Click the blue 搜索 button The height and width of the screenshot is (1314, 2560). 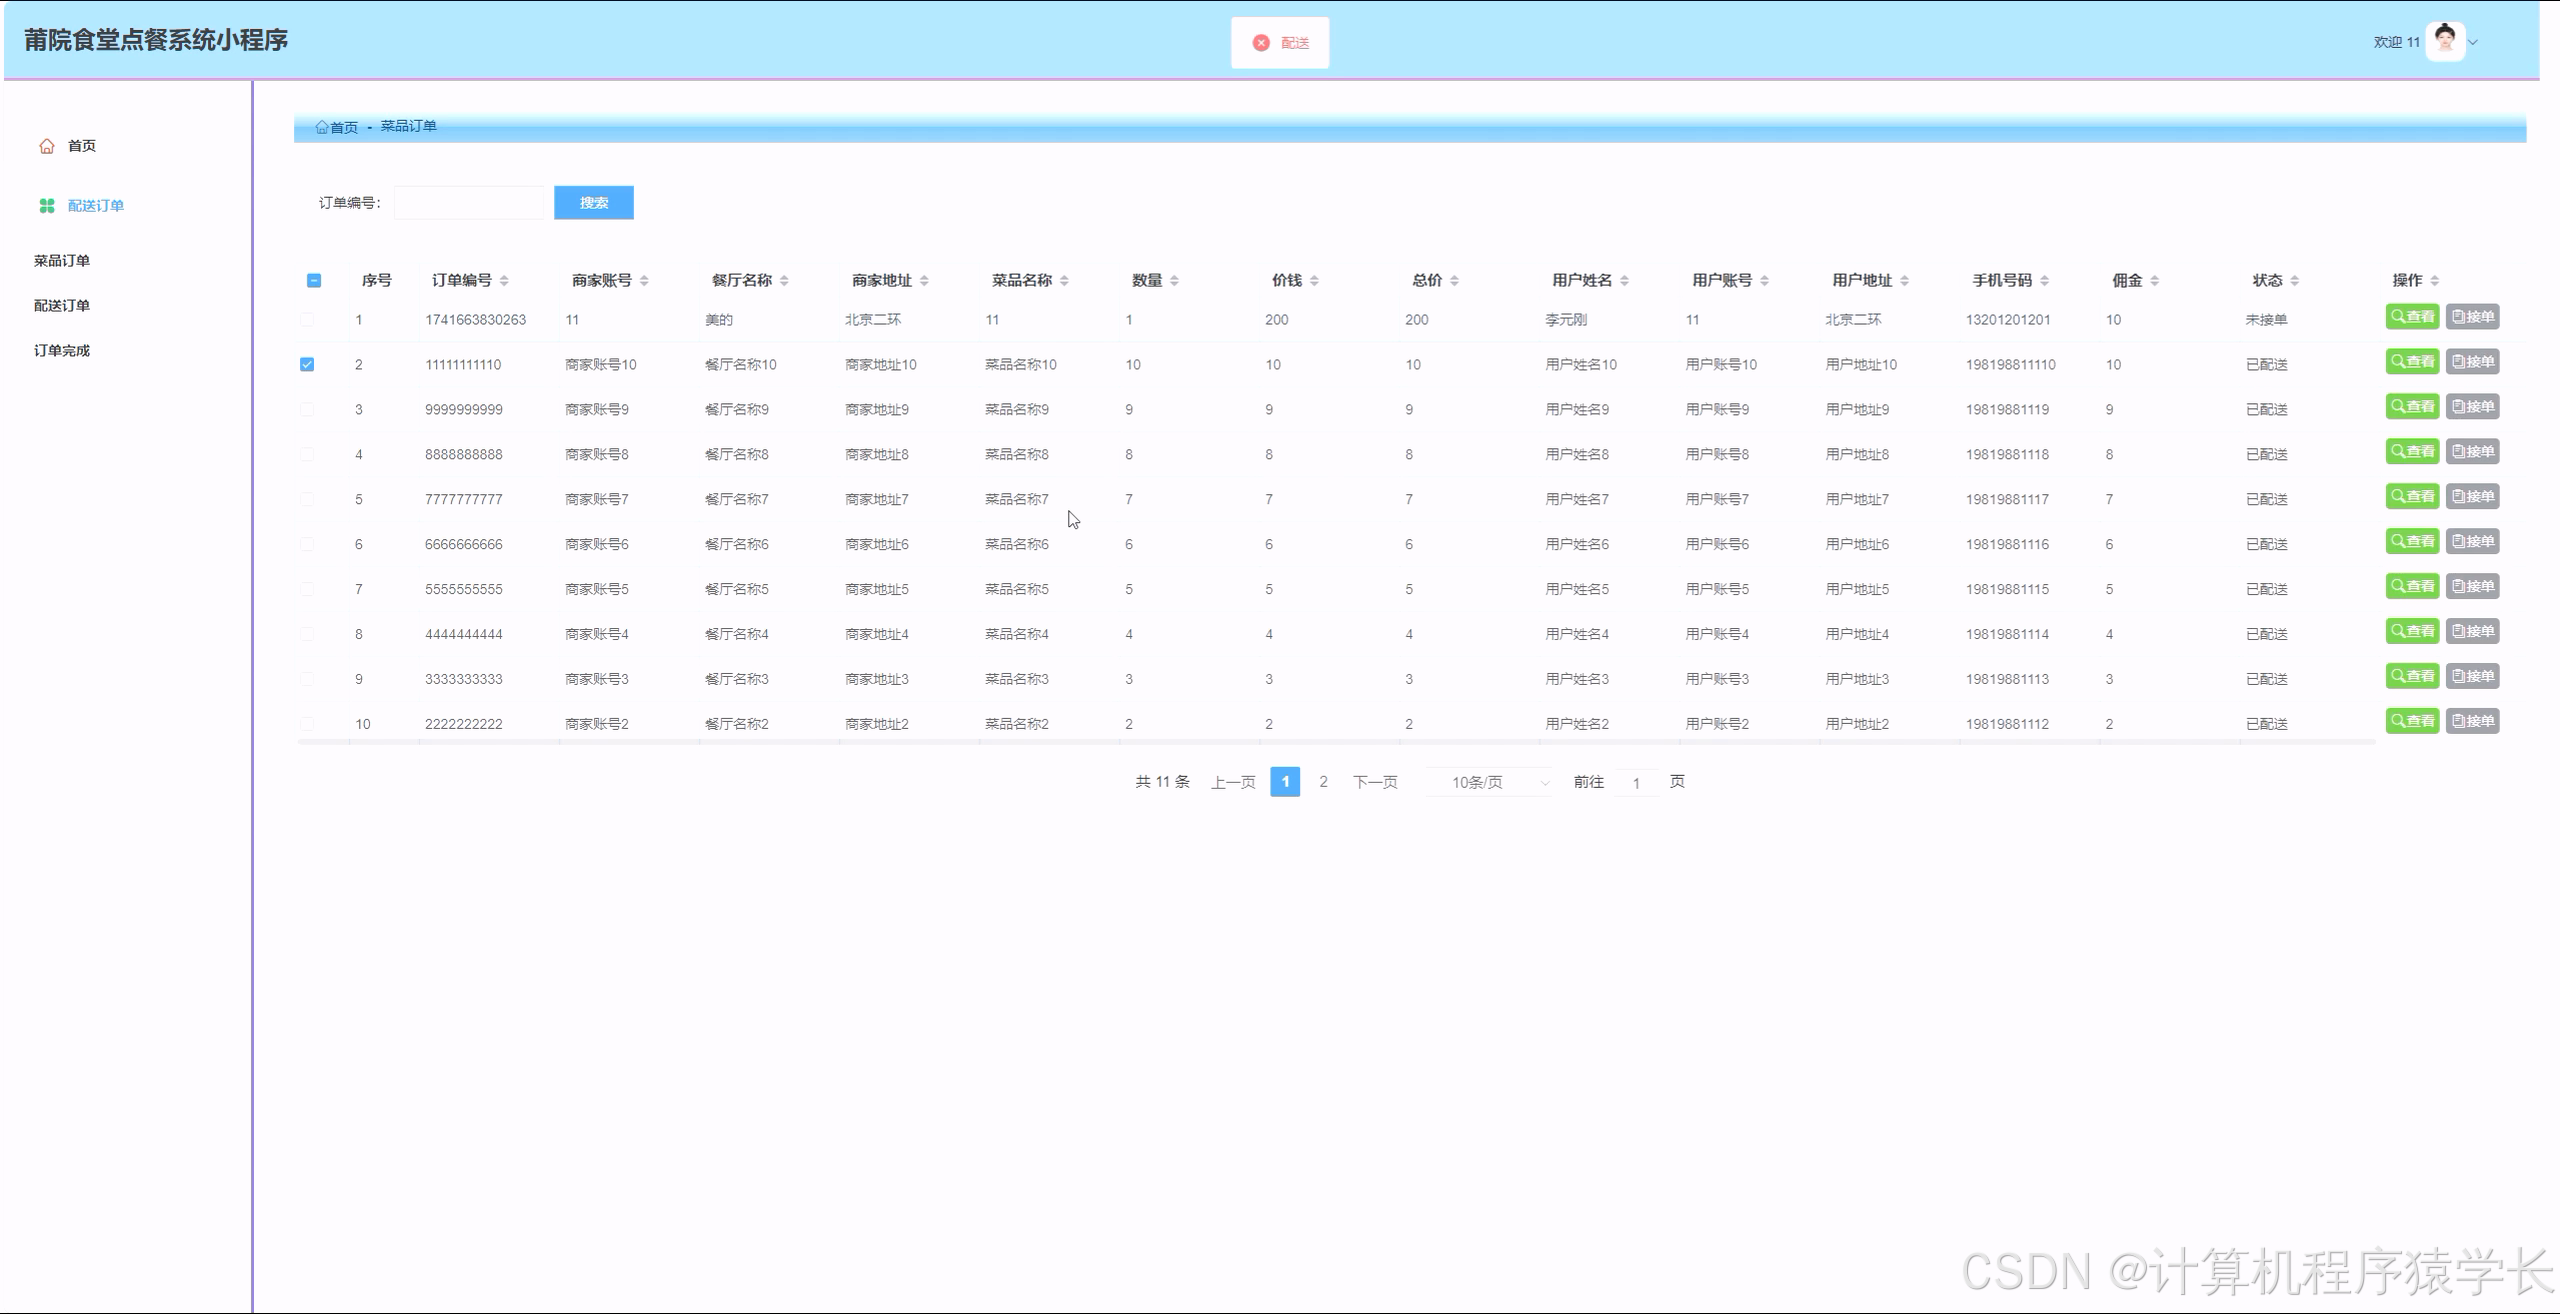[x=593, y=203]
